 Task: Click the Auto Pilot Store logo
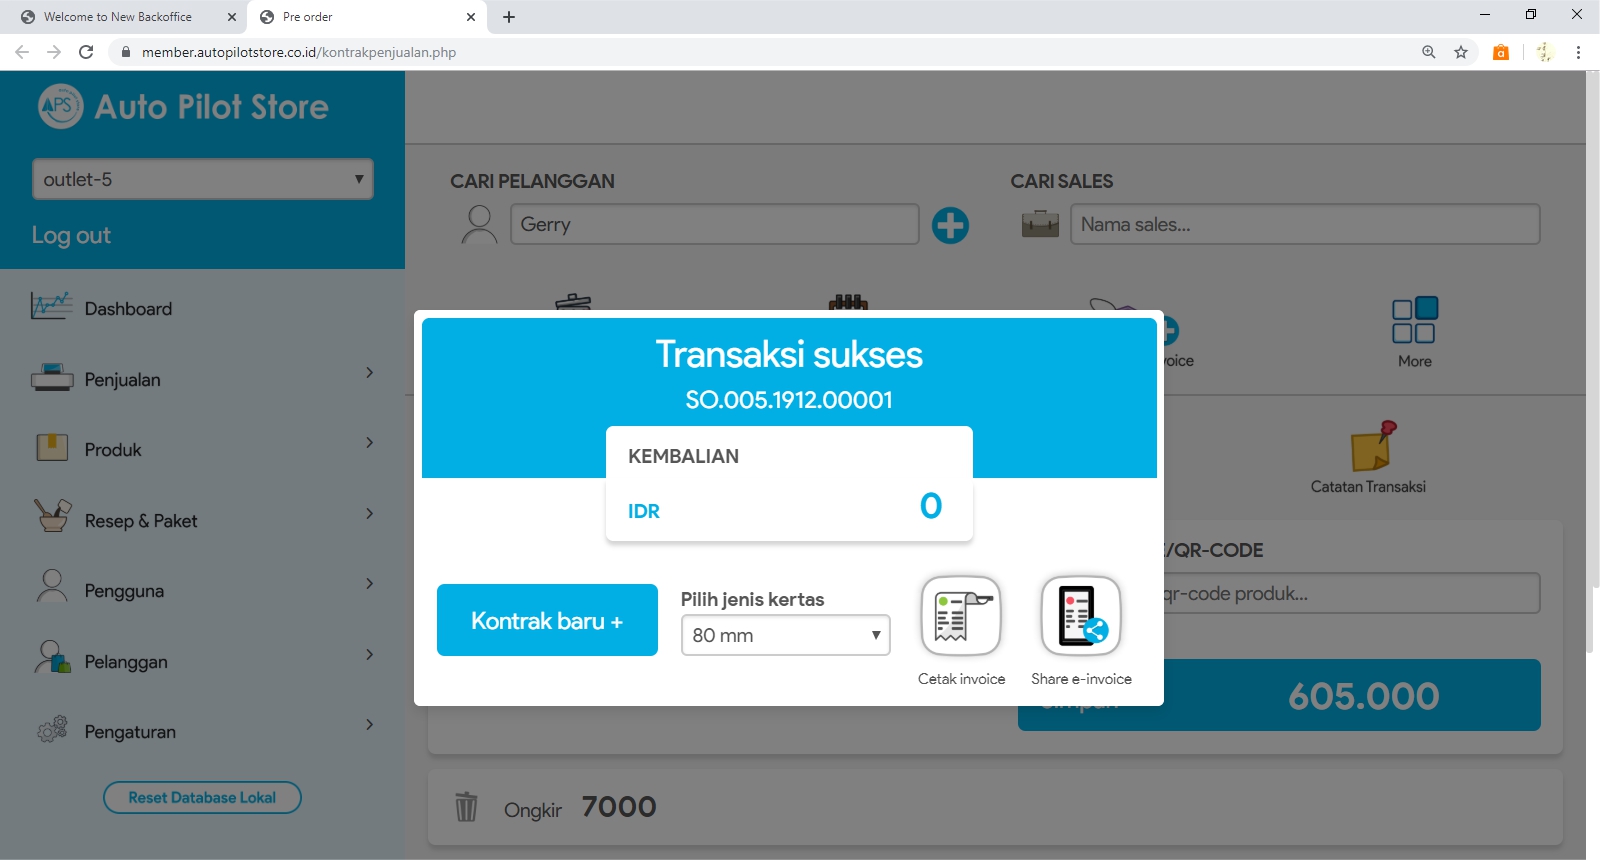[x=61, y=106]
